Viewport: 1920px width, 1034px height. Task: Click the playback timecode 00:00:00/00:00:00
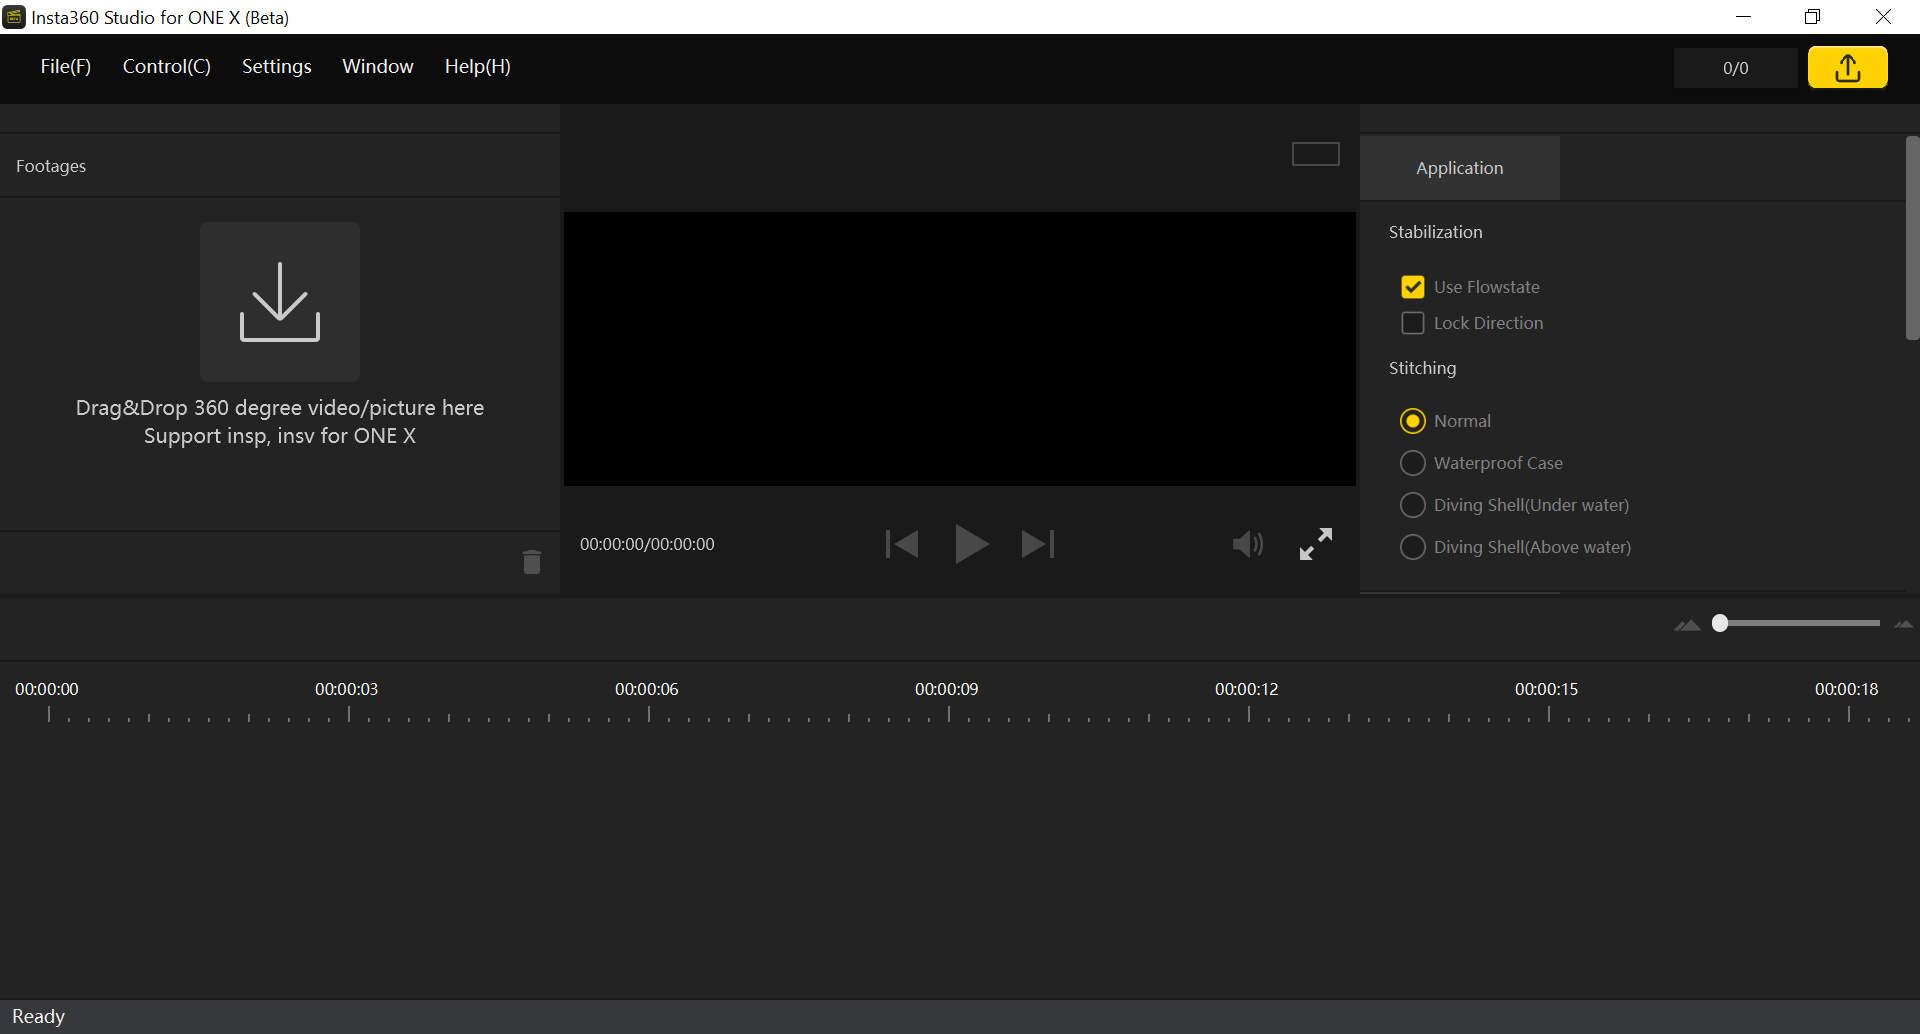pyautogui.click(x=647, y=544)
